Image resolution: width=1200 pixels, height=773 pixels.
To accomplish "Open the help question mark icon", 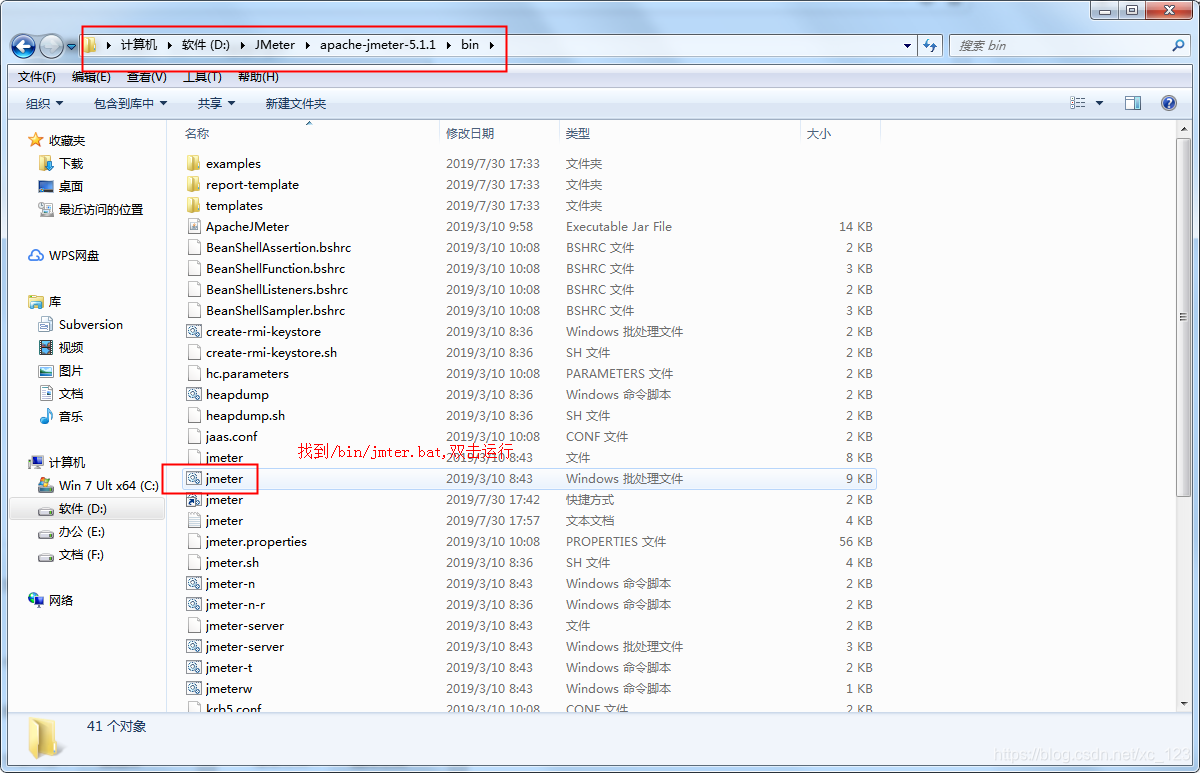I will [1168, 103].
